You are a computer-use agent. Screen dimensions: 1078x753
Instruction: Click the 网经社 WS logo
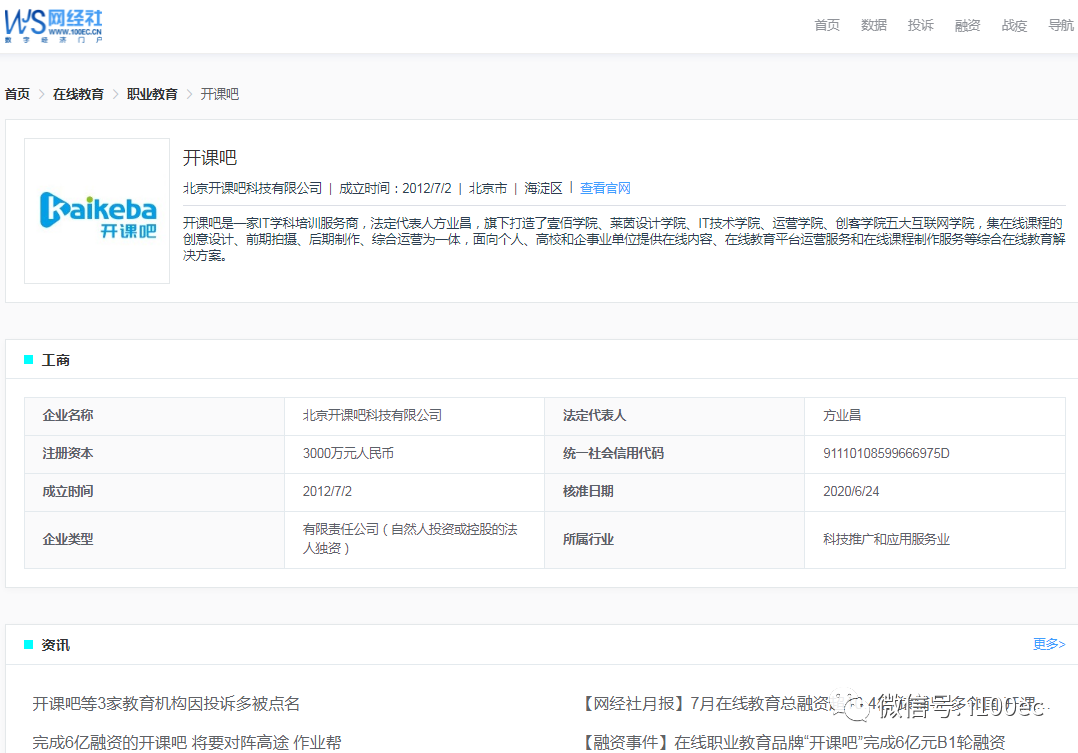53,25
